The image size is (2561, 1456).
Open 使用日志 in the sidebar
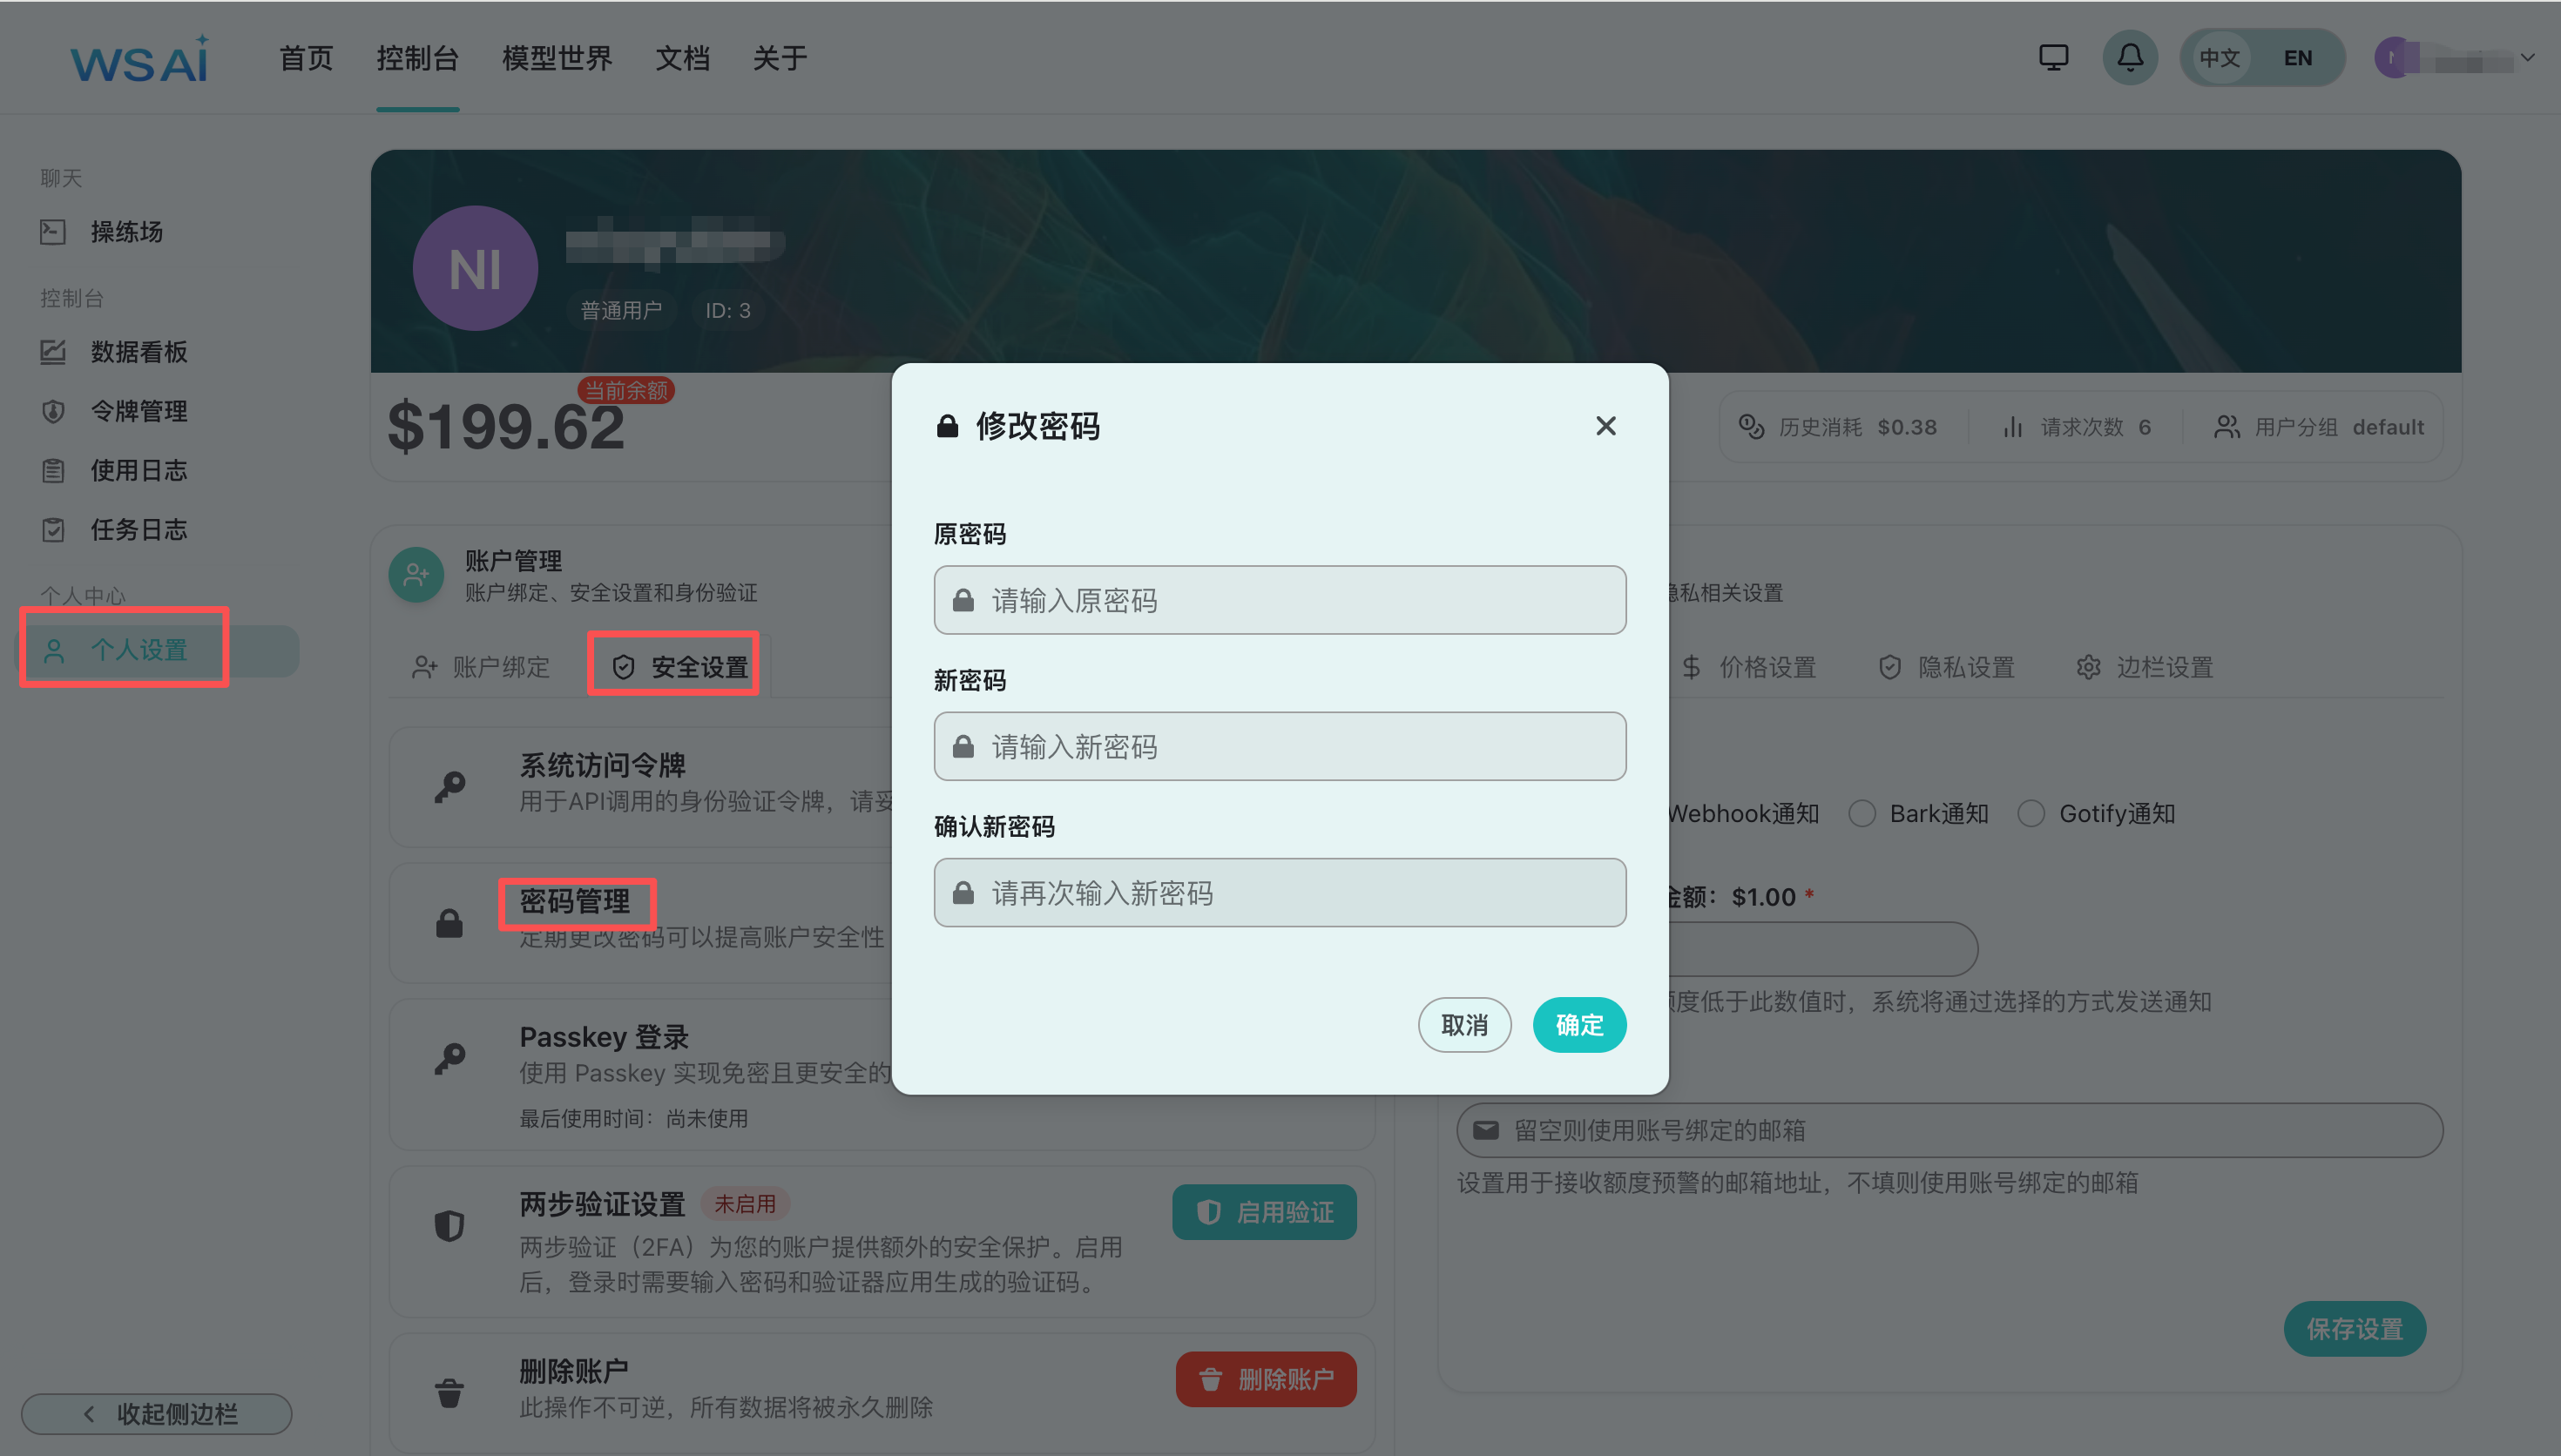click(139, 470)
